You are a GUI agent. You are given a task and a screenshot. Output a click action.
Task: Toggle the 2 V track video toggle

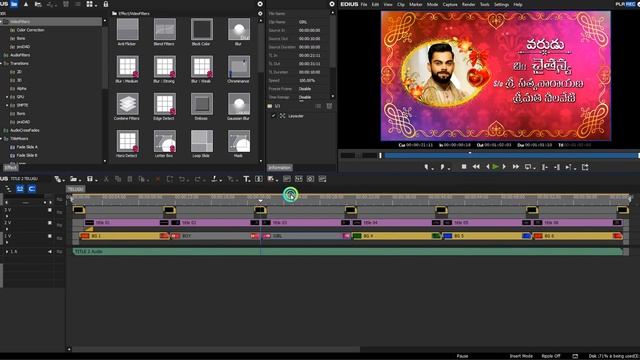[50, 223]
